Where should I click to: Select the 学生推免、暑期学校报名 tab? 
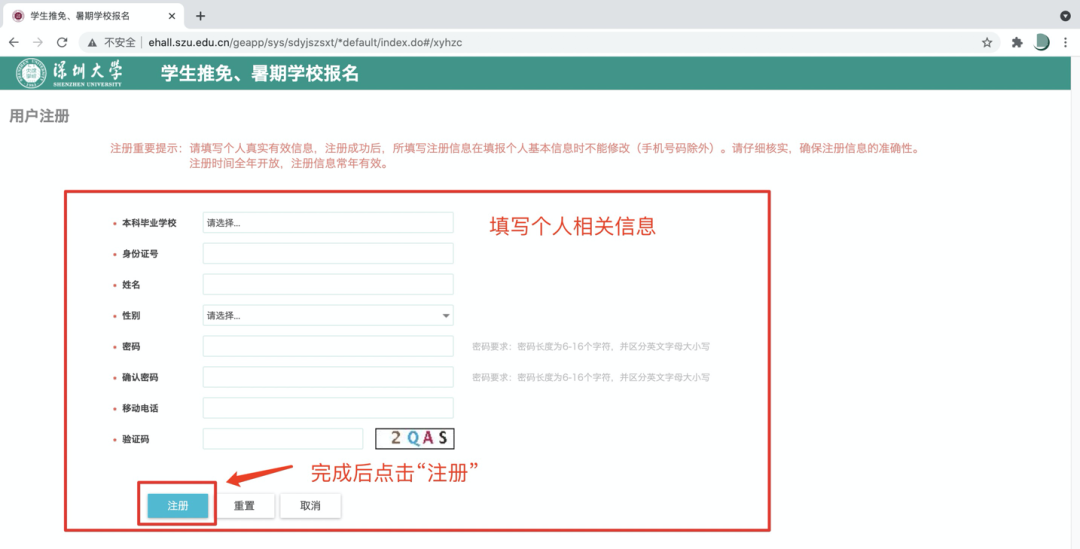pos(85,16)
